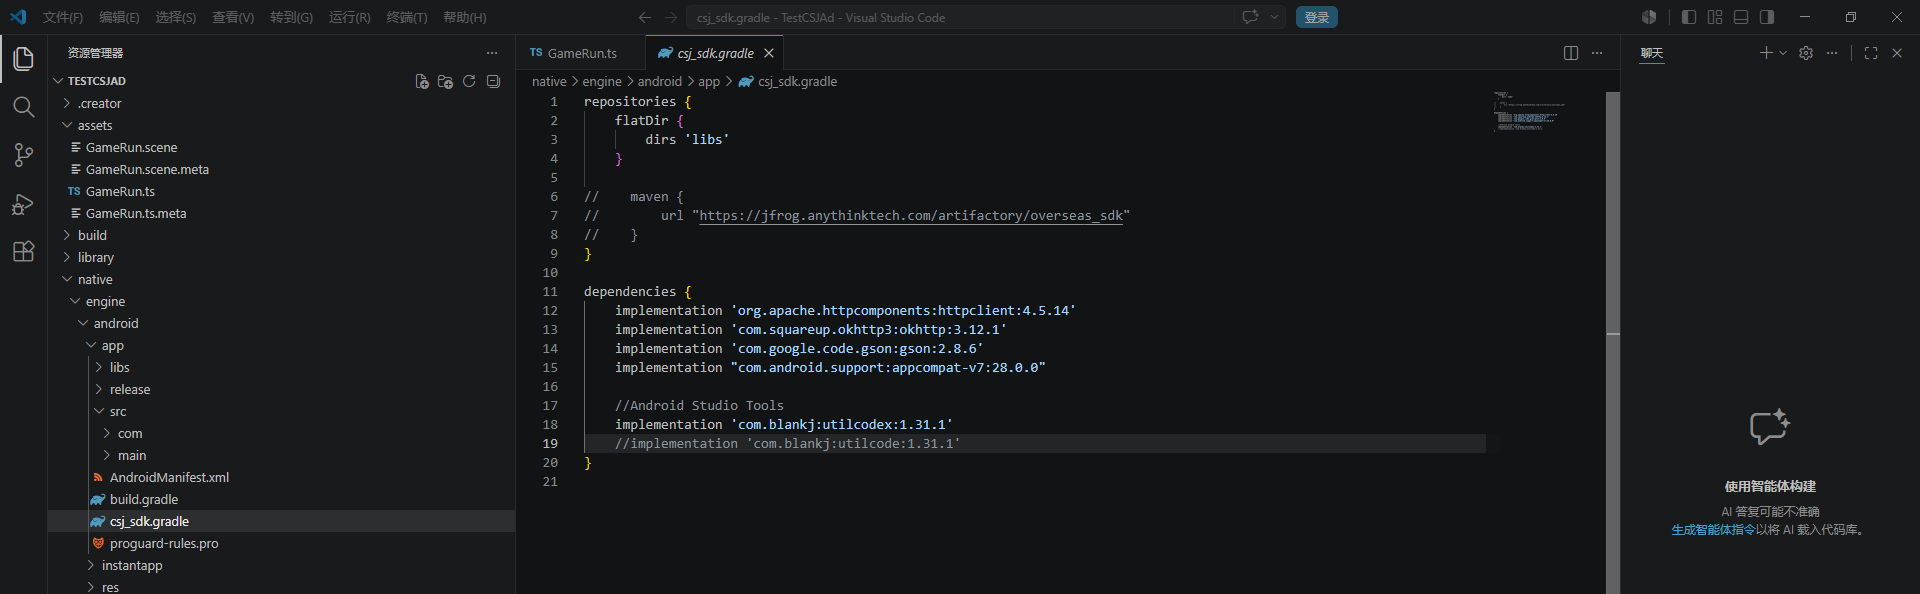Open the Explorer view in activity bar

pyautogui.click(x=23, y=59)
